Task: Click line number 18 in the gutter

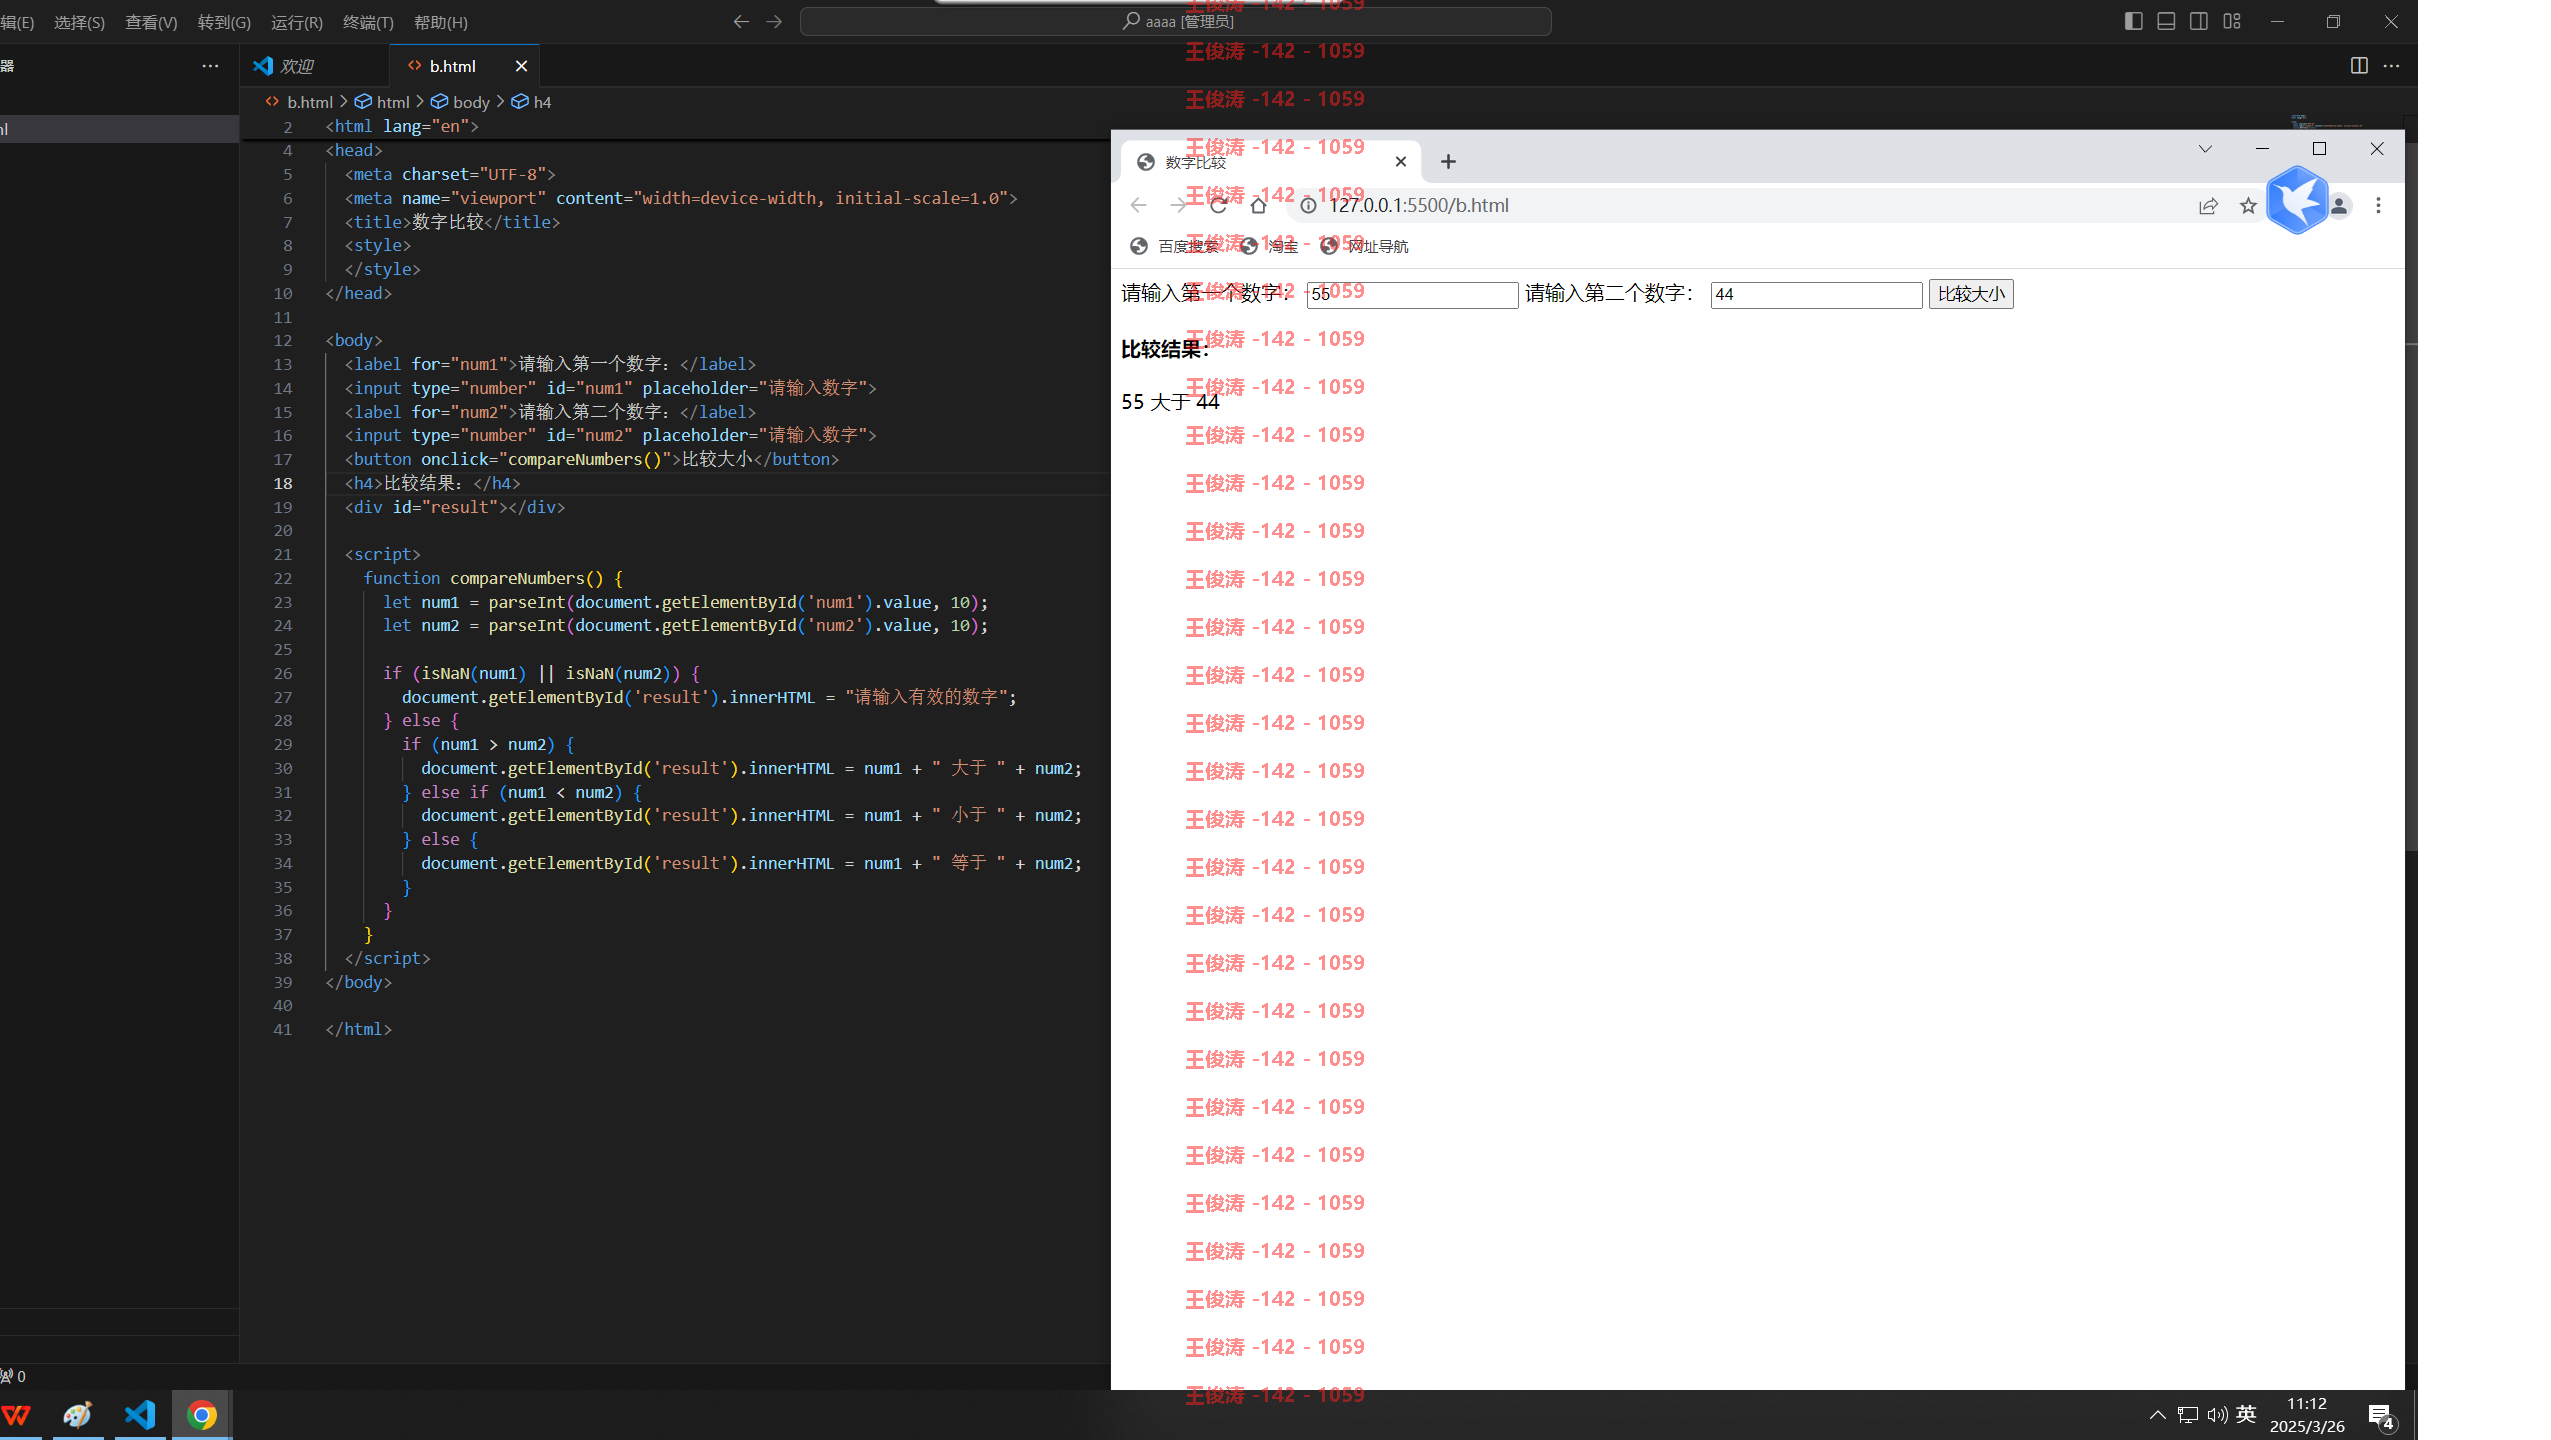Action: pyautogui.click(x=283, y=483)
